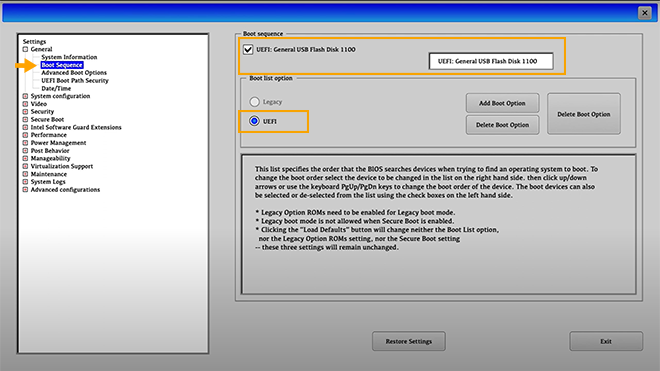The height and width of the screenshot is (371, 660).
Task: Expand the Virtualization Support node
Action: click(x=25, y=166)
